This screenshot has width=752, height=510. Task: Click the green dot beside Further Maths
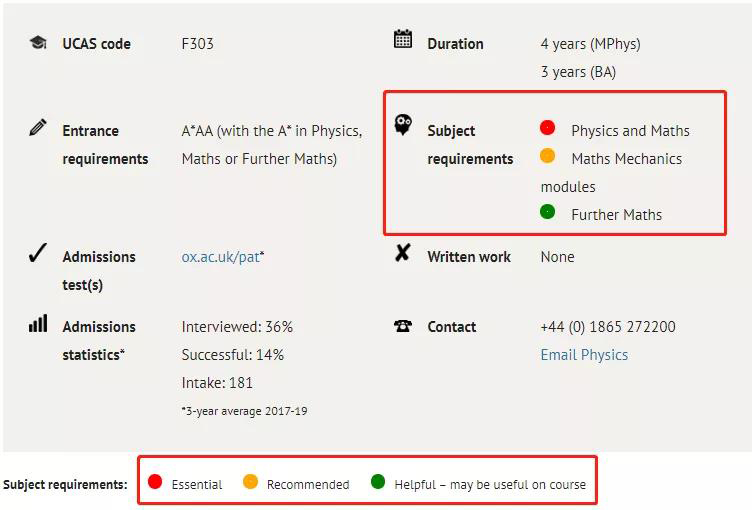[x=547, y=212]
